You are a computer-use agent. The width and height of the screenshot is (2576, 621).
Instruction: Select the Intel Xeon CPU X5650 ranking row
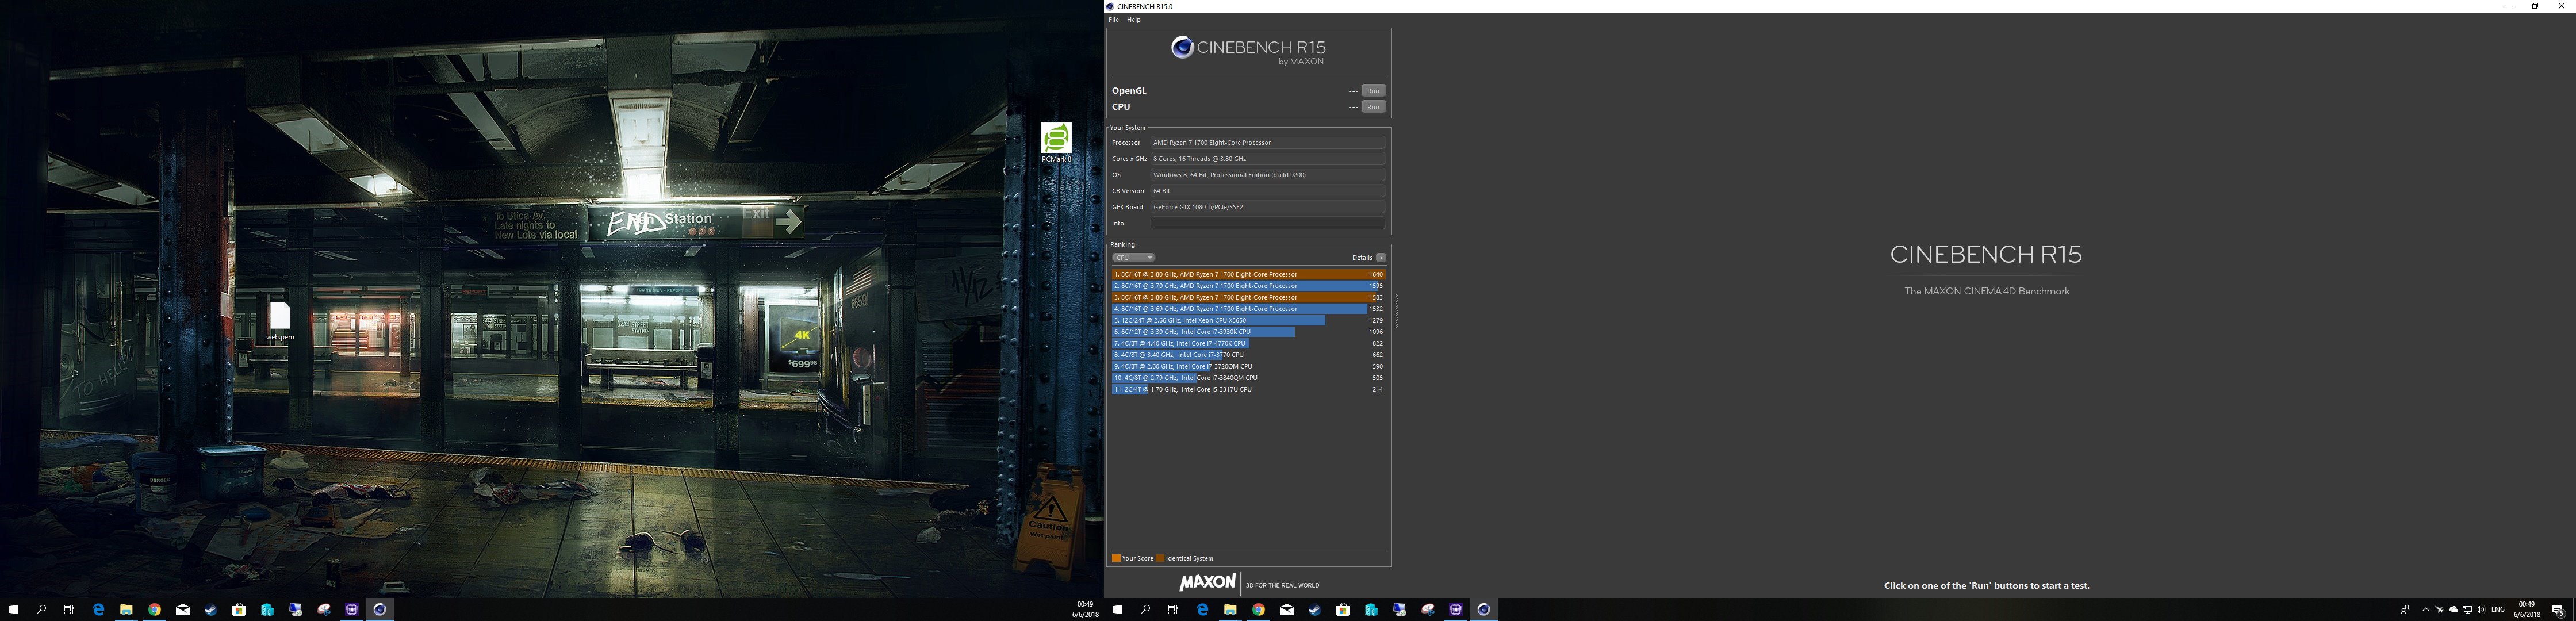click(x=1248, y=320)
